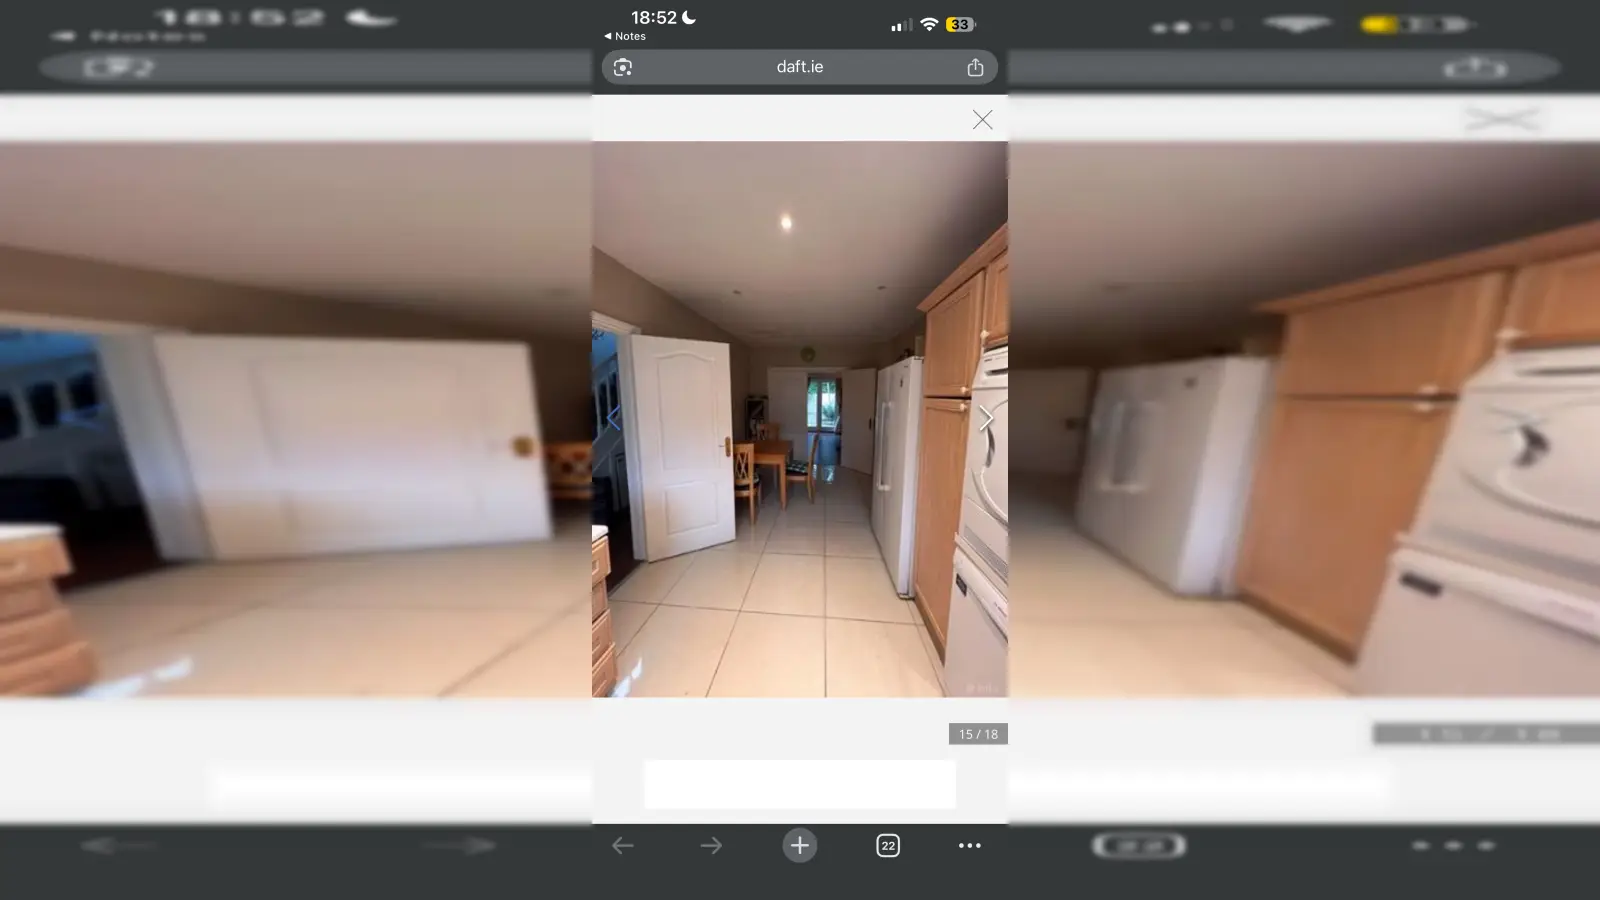Tap the share icon in address bar
Screen dimensions: 1600x900
975,67
